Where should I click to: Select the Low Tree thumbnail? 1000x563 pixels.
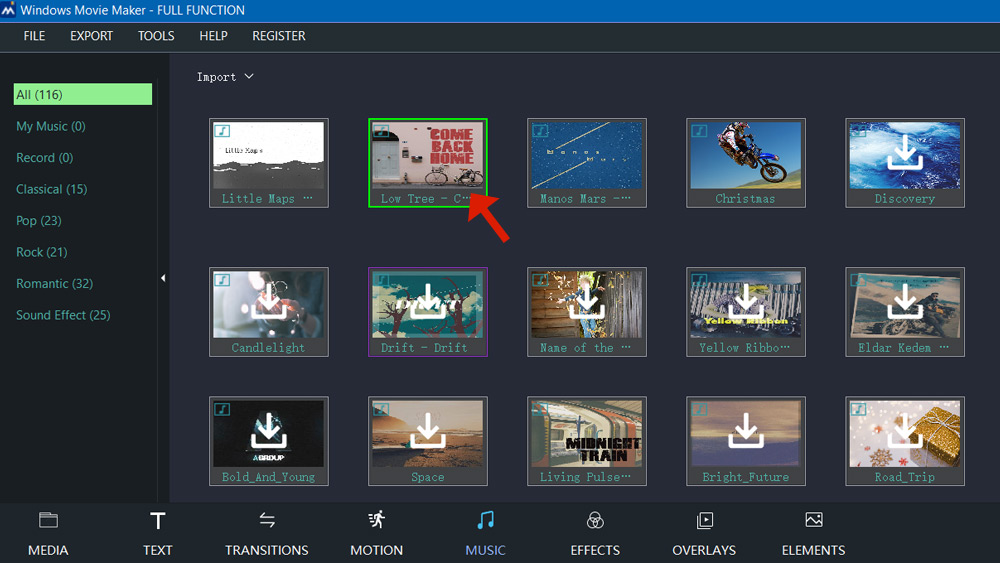(427, 154)
